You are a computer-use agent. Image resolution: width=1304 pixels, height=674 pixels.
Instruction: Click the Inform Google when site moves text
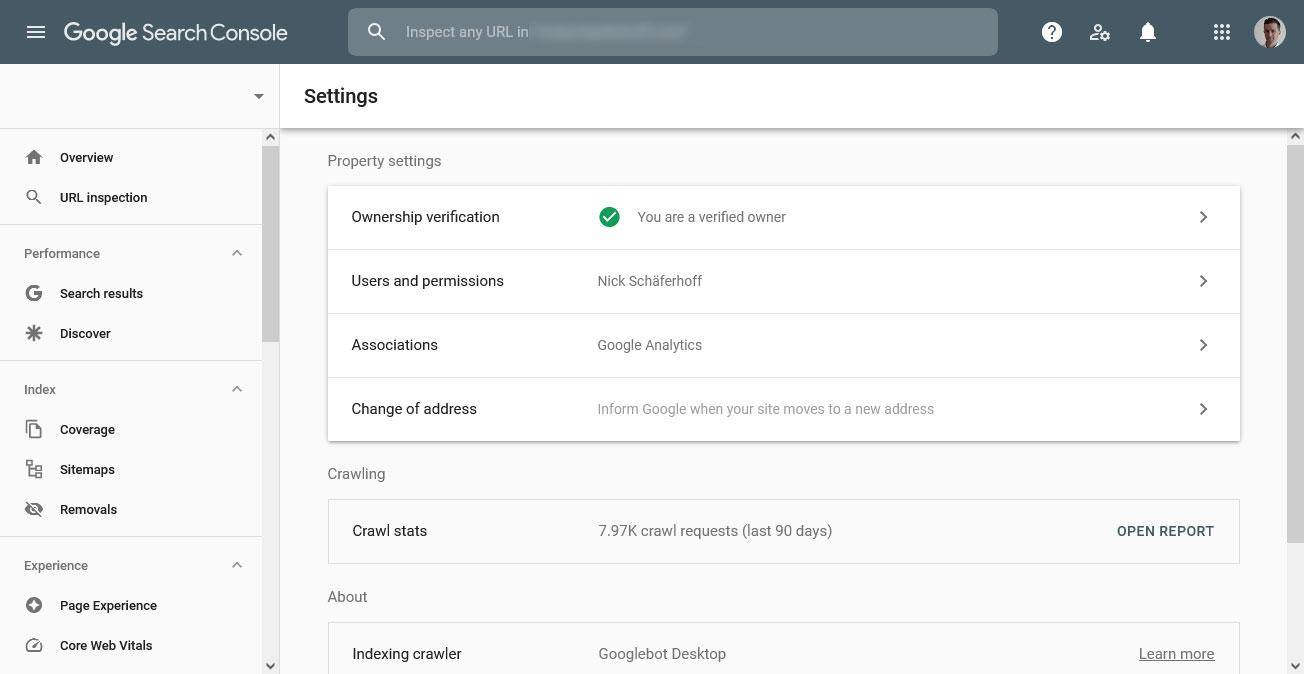pos(765,409)
